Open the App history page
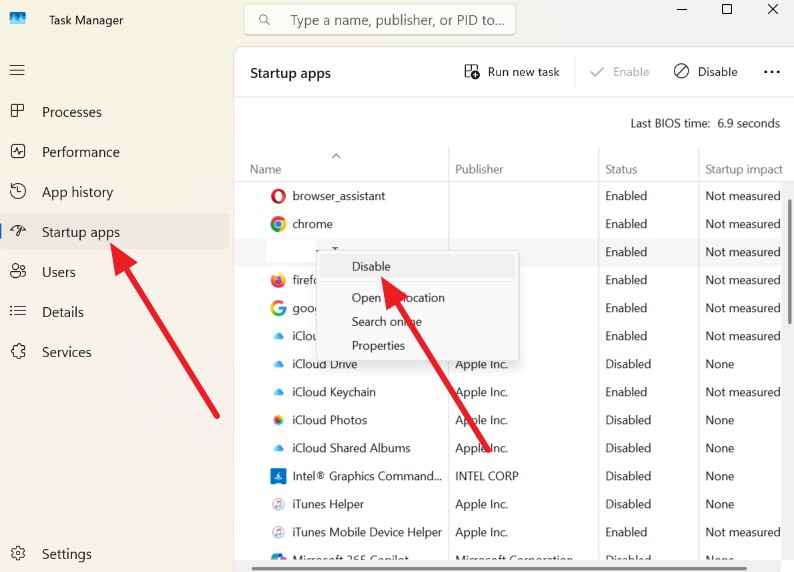794x572 pixels. coord(77,192)
